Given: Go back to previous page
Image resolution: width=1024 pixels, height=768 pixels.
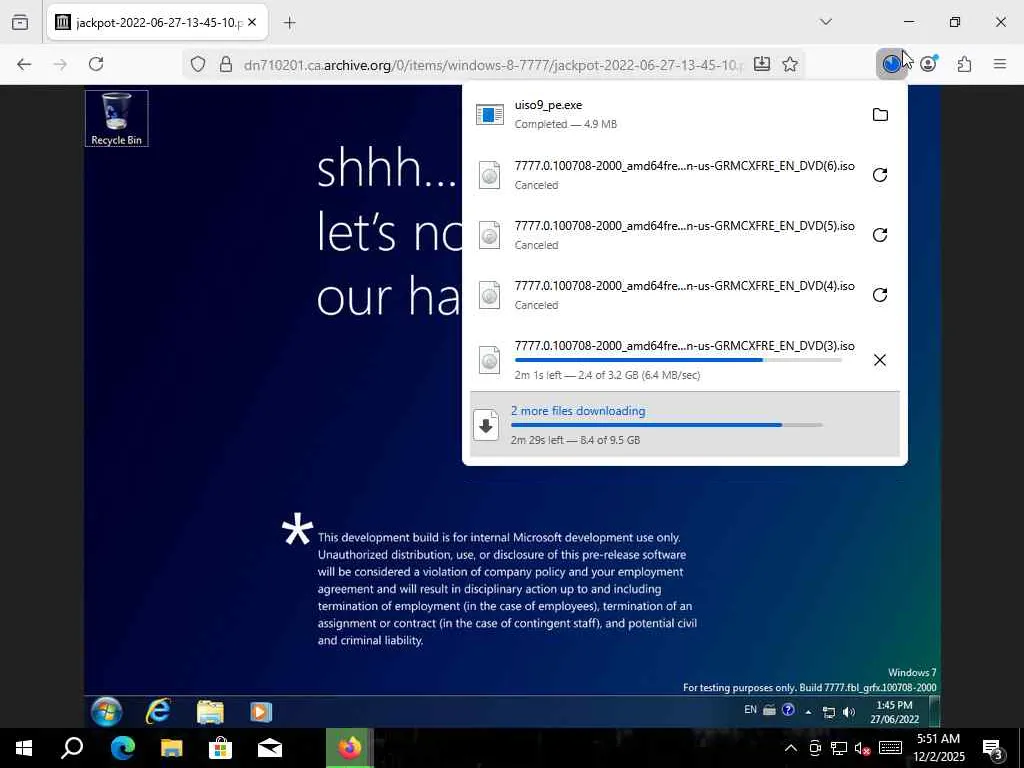Looking at the screenshot, I should (x=24, y=64).
